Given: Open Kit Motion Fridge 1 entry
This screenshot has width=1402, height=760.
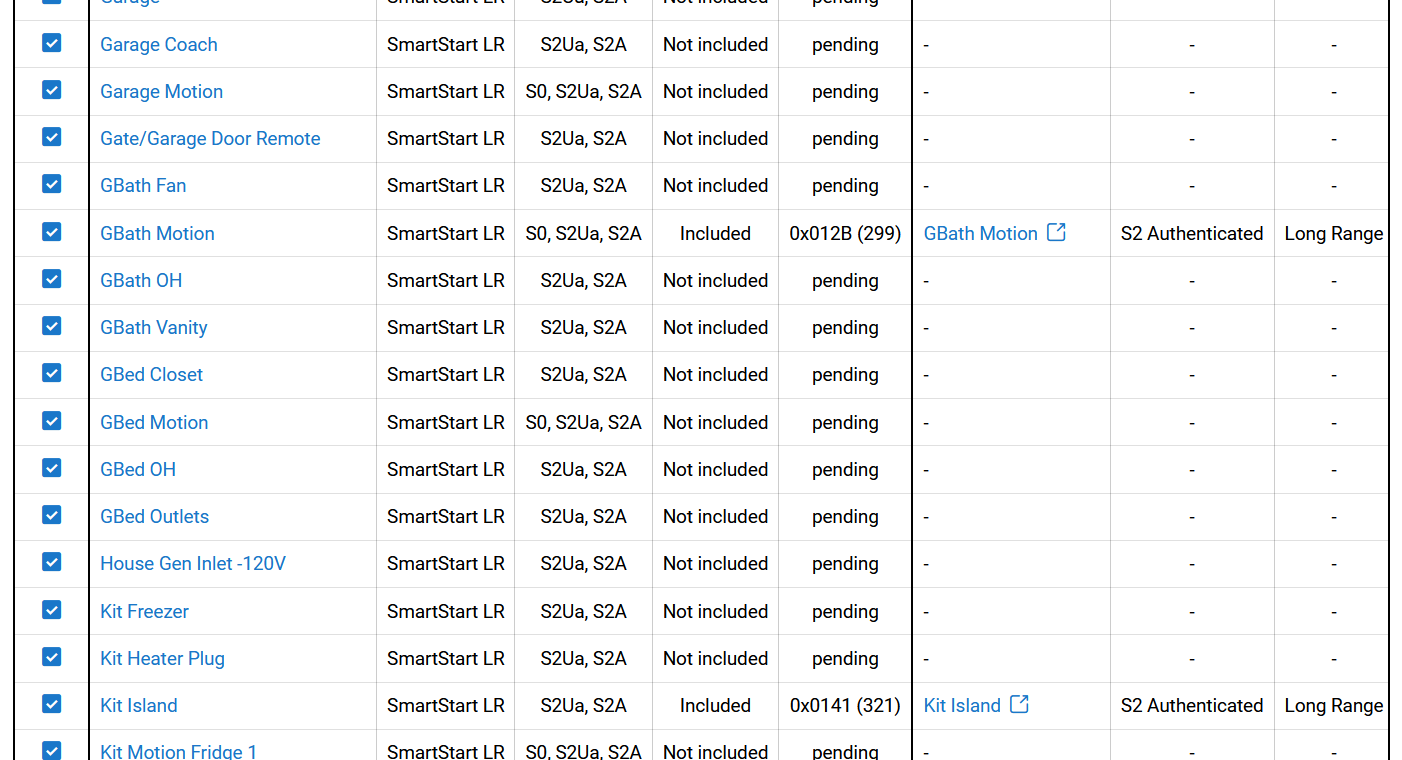Looking at the screenshot, I should click(x=178, y=751).
